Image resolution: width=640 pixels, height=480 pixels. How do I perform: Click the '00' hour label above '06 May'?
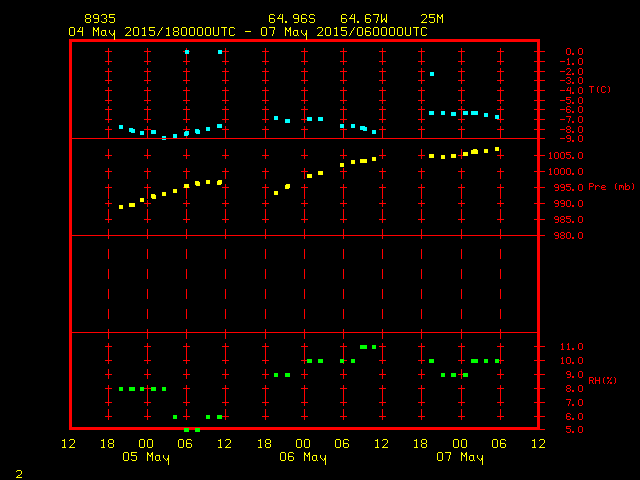(x=303, y=444)
